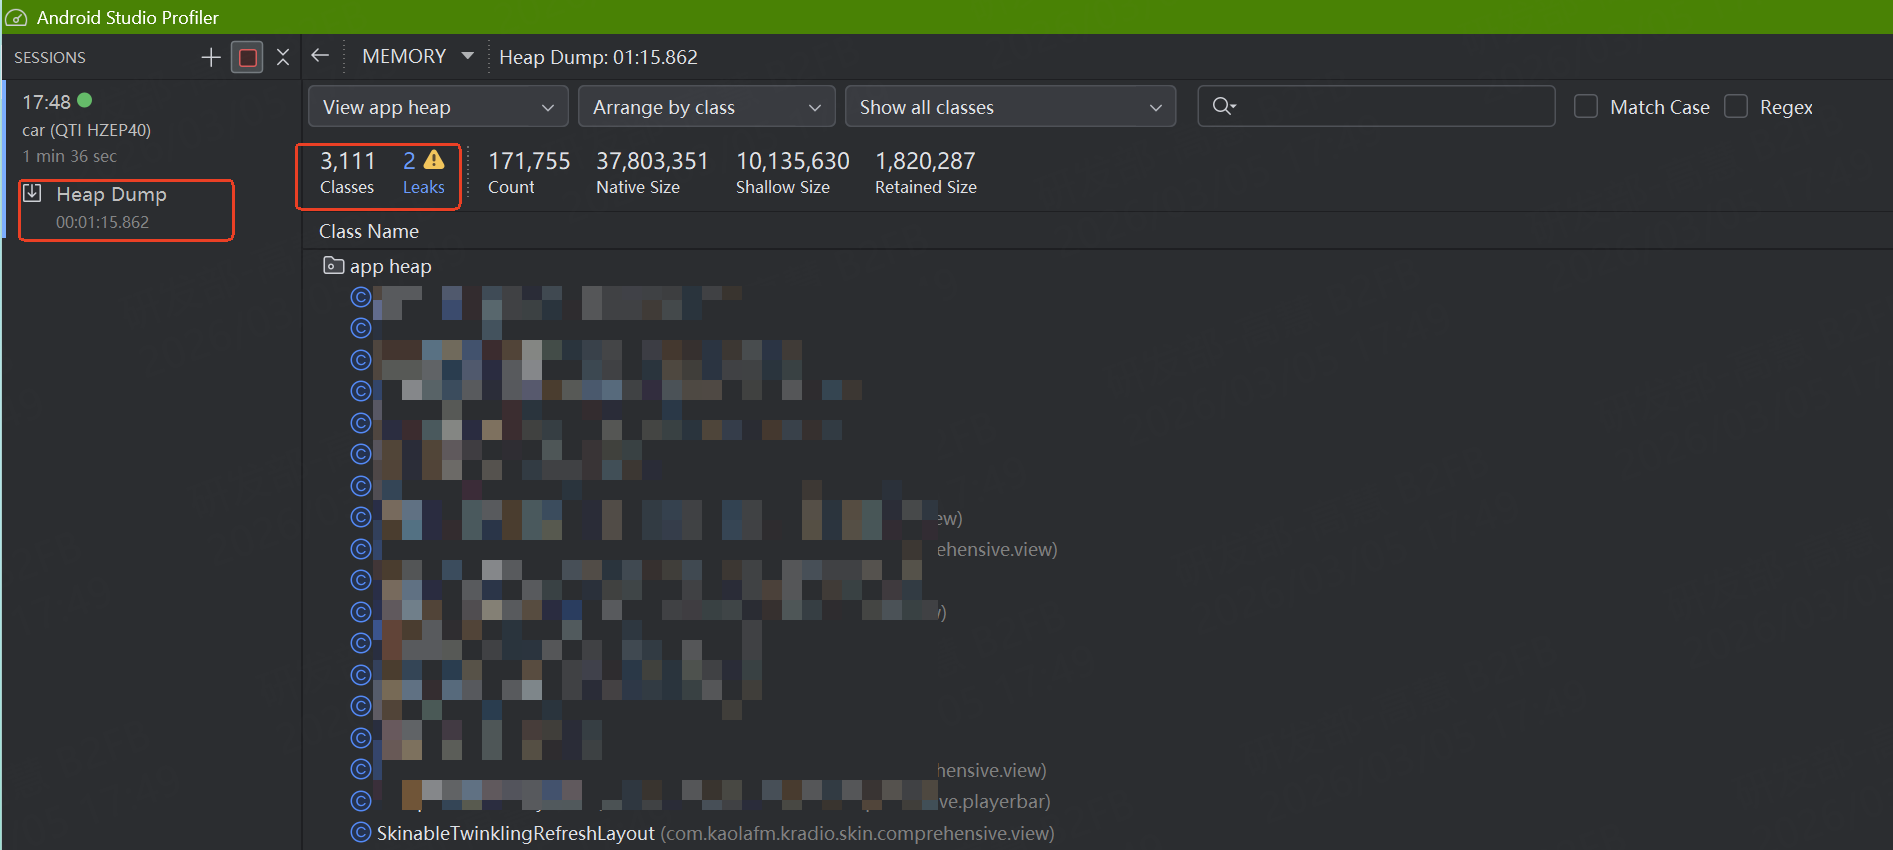This screenshot has width=1893, height=850.
Task: Close the sessions panel with X icon
Action: (x=283, y=57)
